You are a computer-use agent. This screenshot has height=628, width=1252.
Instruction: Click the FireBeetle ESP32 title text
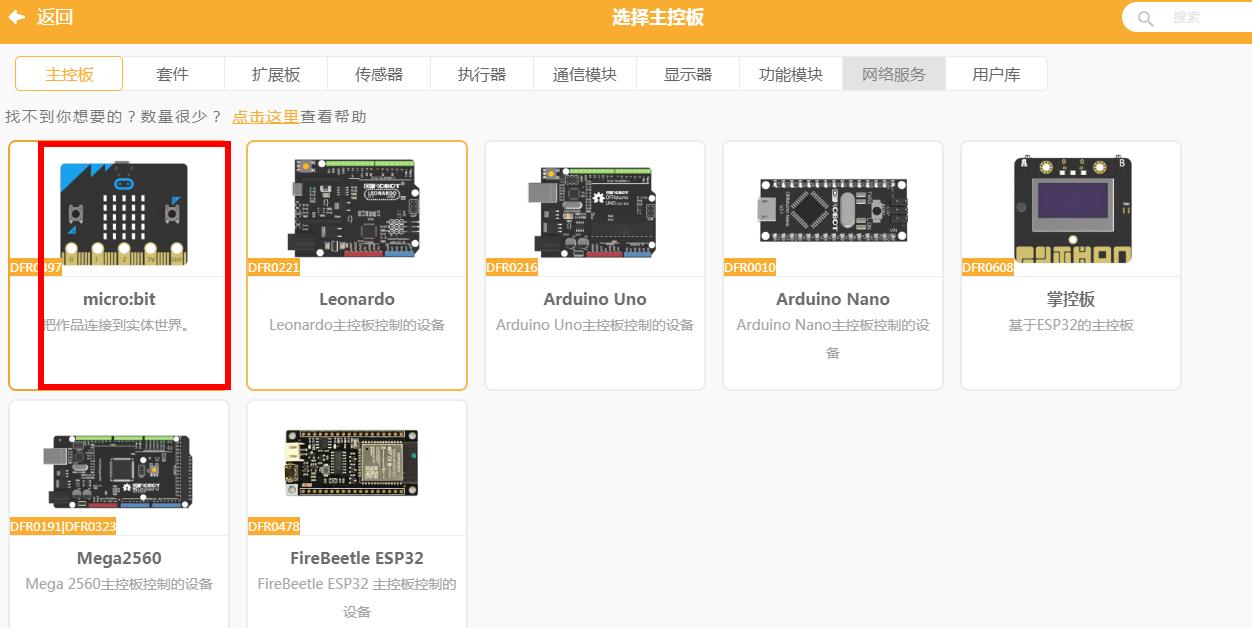tap(357, 558)
